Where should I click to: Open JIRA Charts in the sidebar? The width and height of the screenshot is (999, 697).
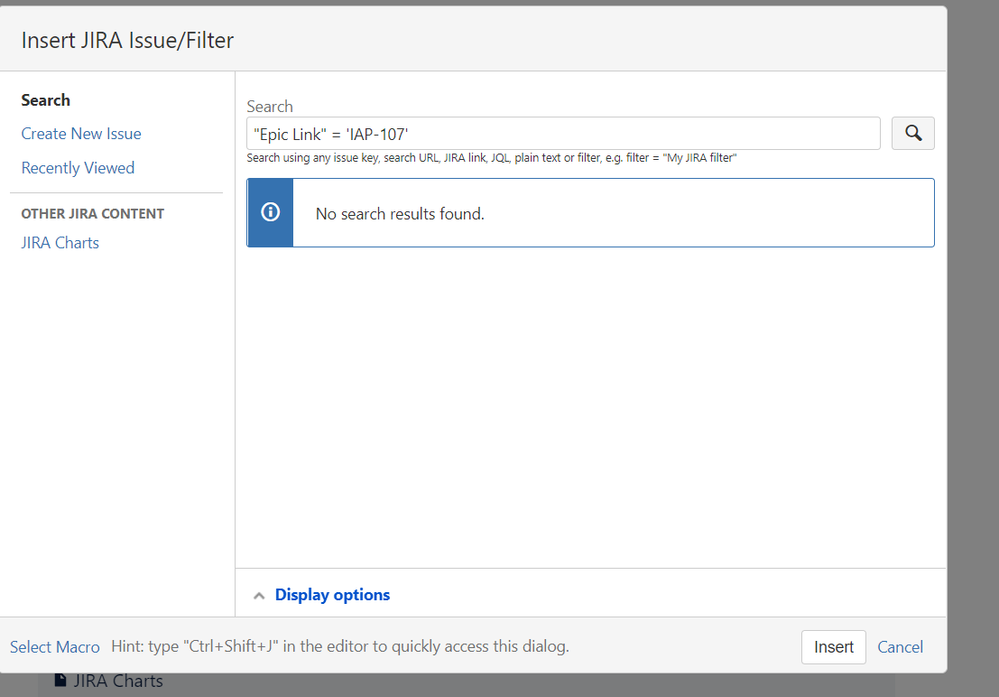60,243
